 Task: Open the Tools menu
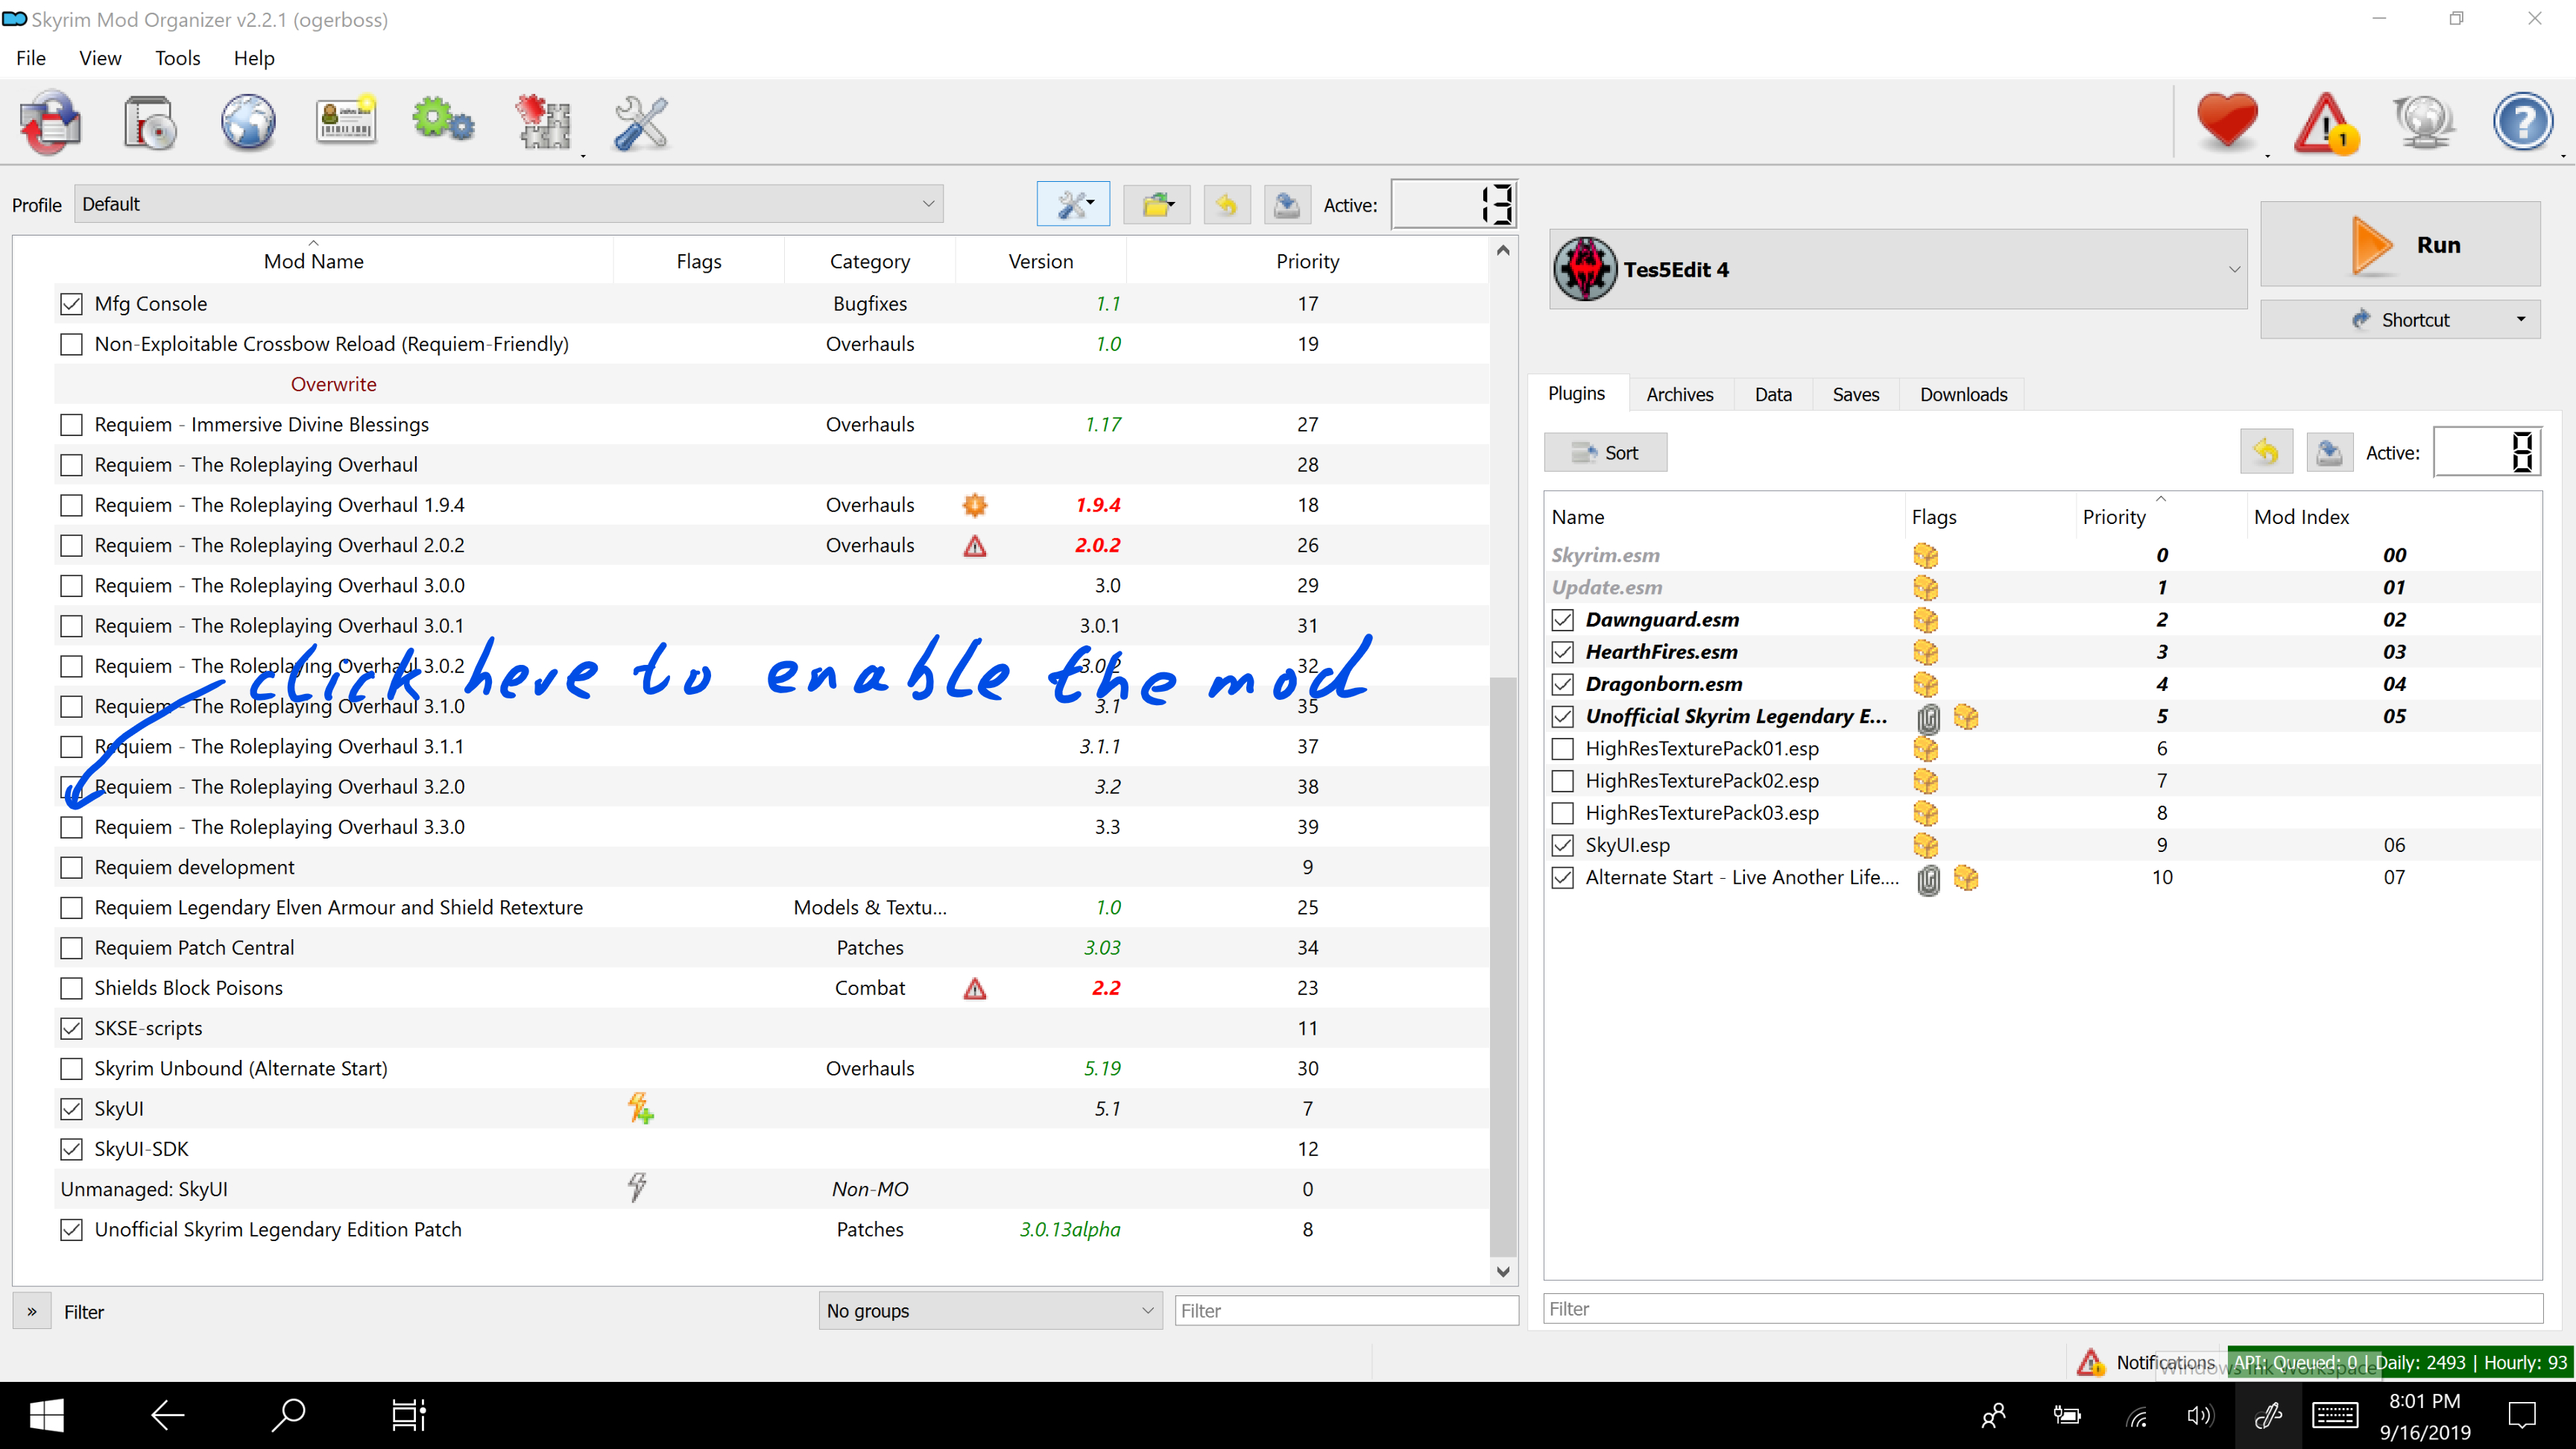pyautogui.click(x=178, y=58)
